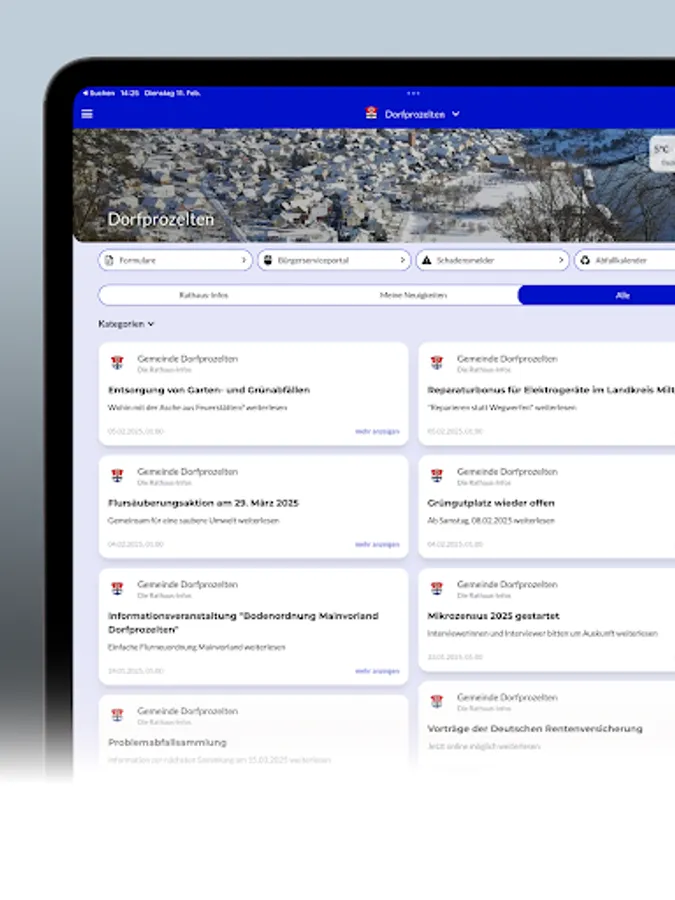Open the Dorfprozelten snowy village banner image
Screen dimensions: 675x900
[x=374, y=185]
